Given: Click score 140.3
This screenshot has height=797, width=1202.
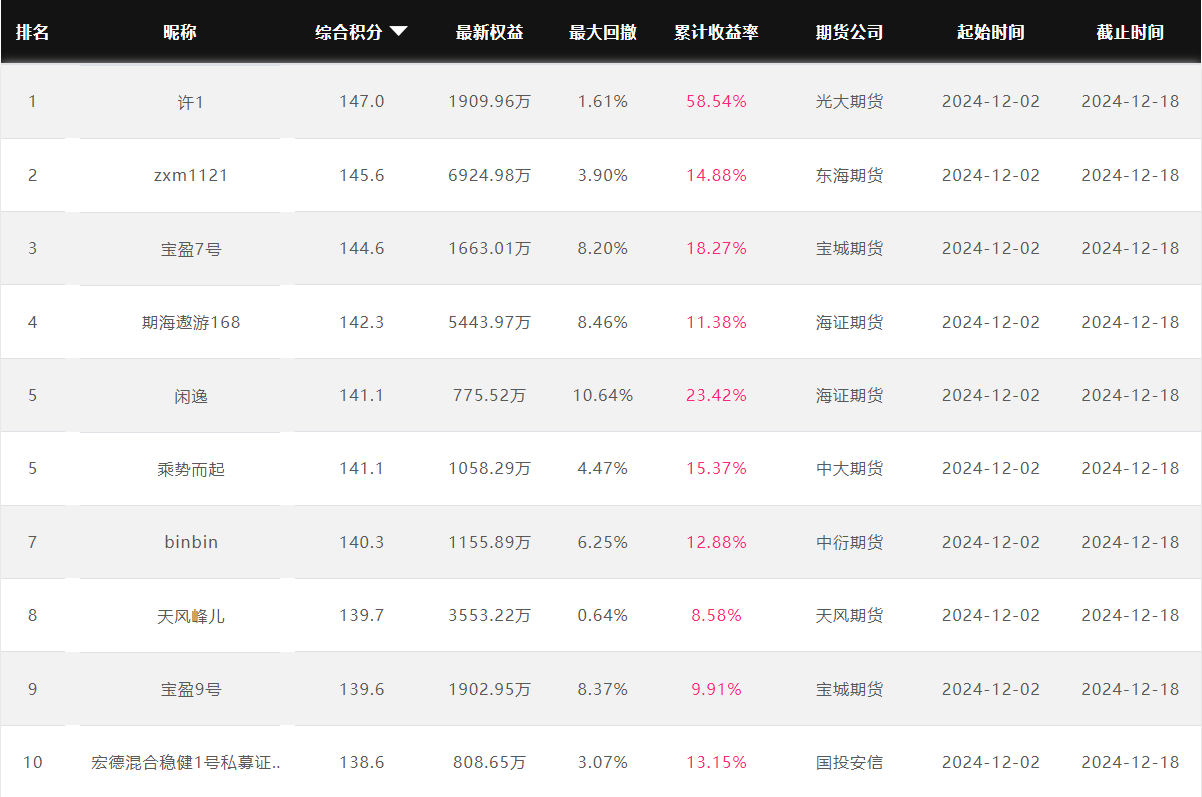Looking at the screenshot, I should click(x=361, y=542).
